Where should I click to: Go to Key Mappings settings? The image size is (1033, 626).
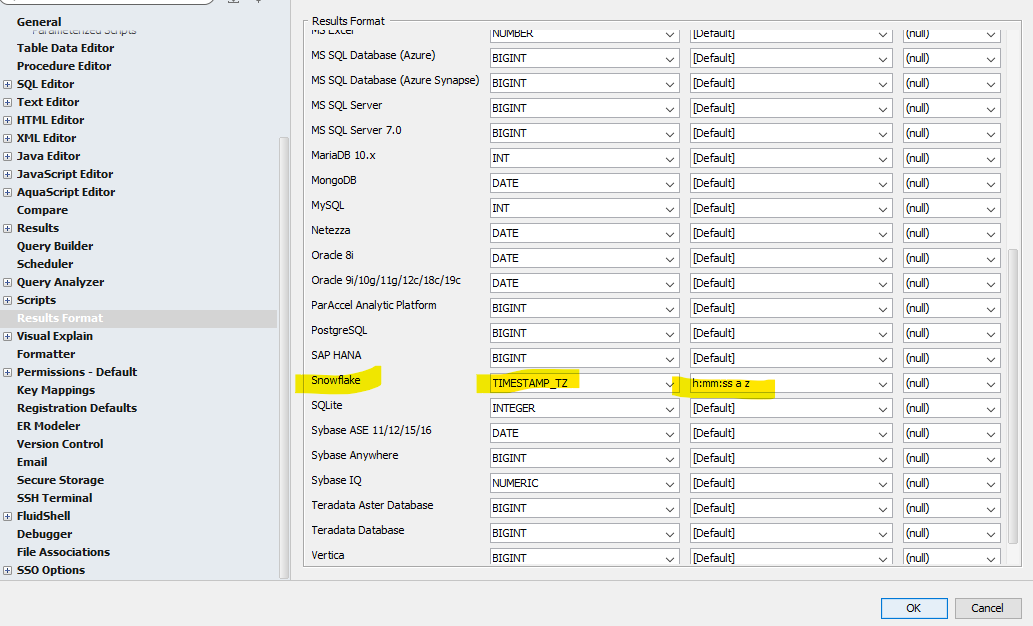pyautogui.click(x=56, y=390)
